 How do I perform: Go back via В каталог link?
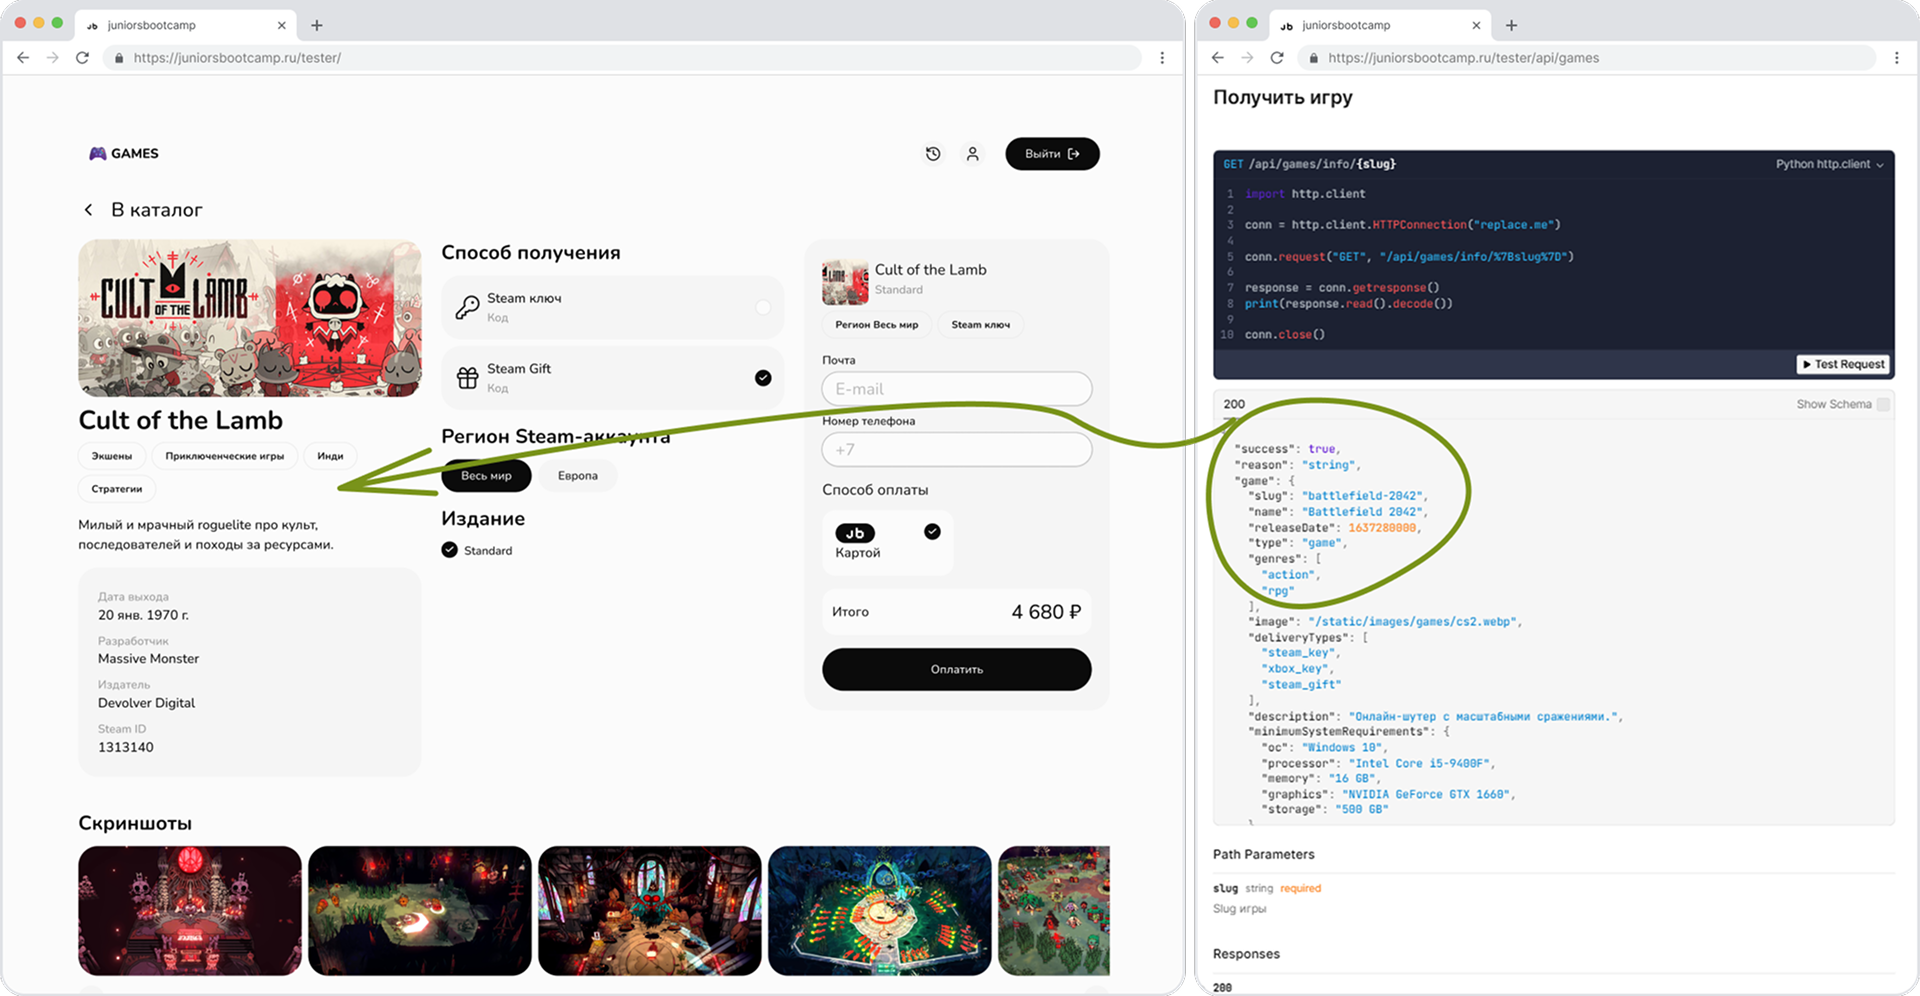pos(143,210)
